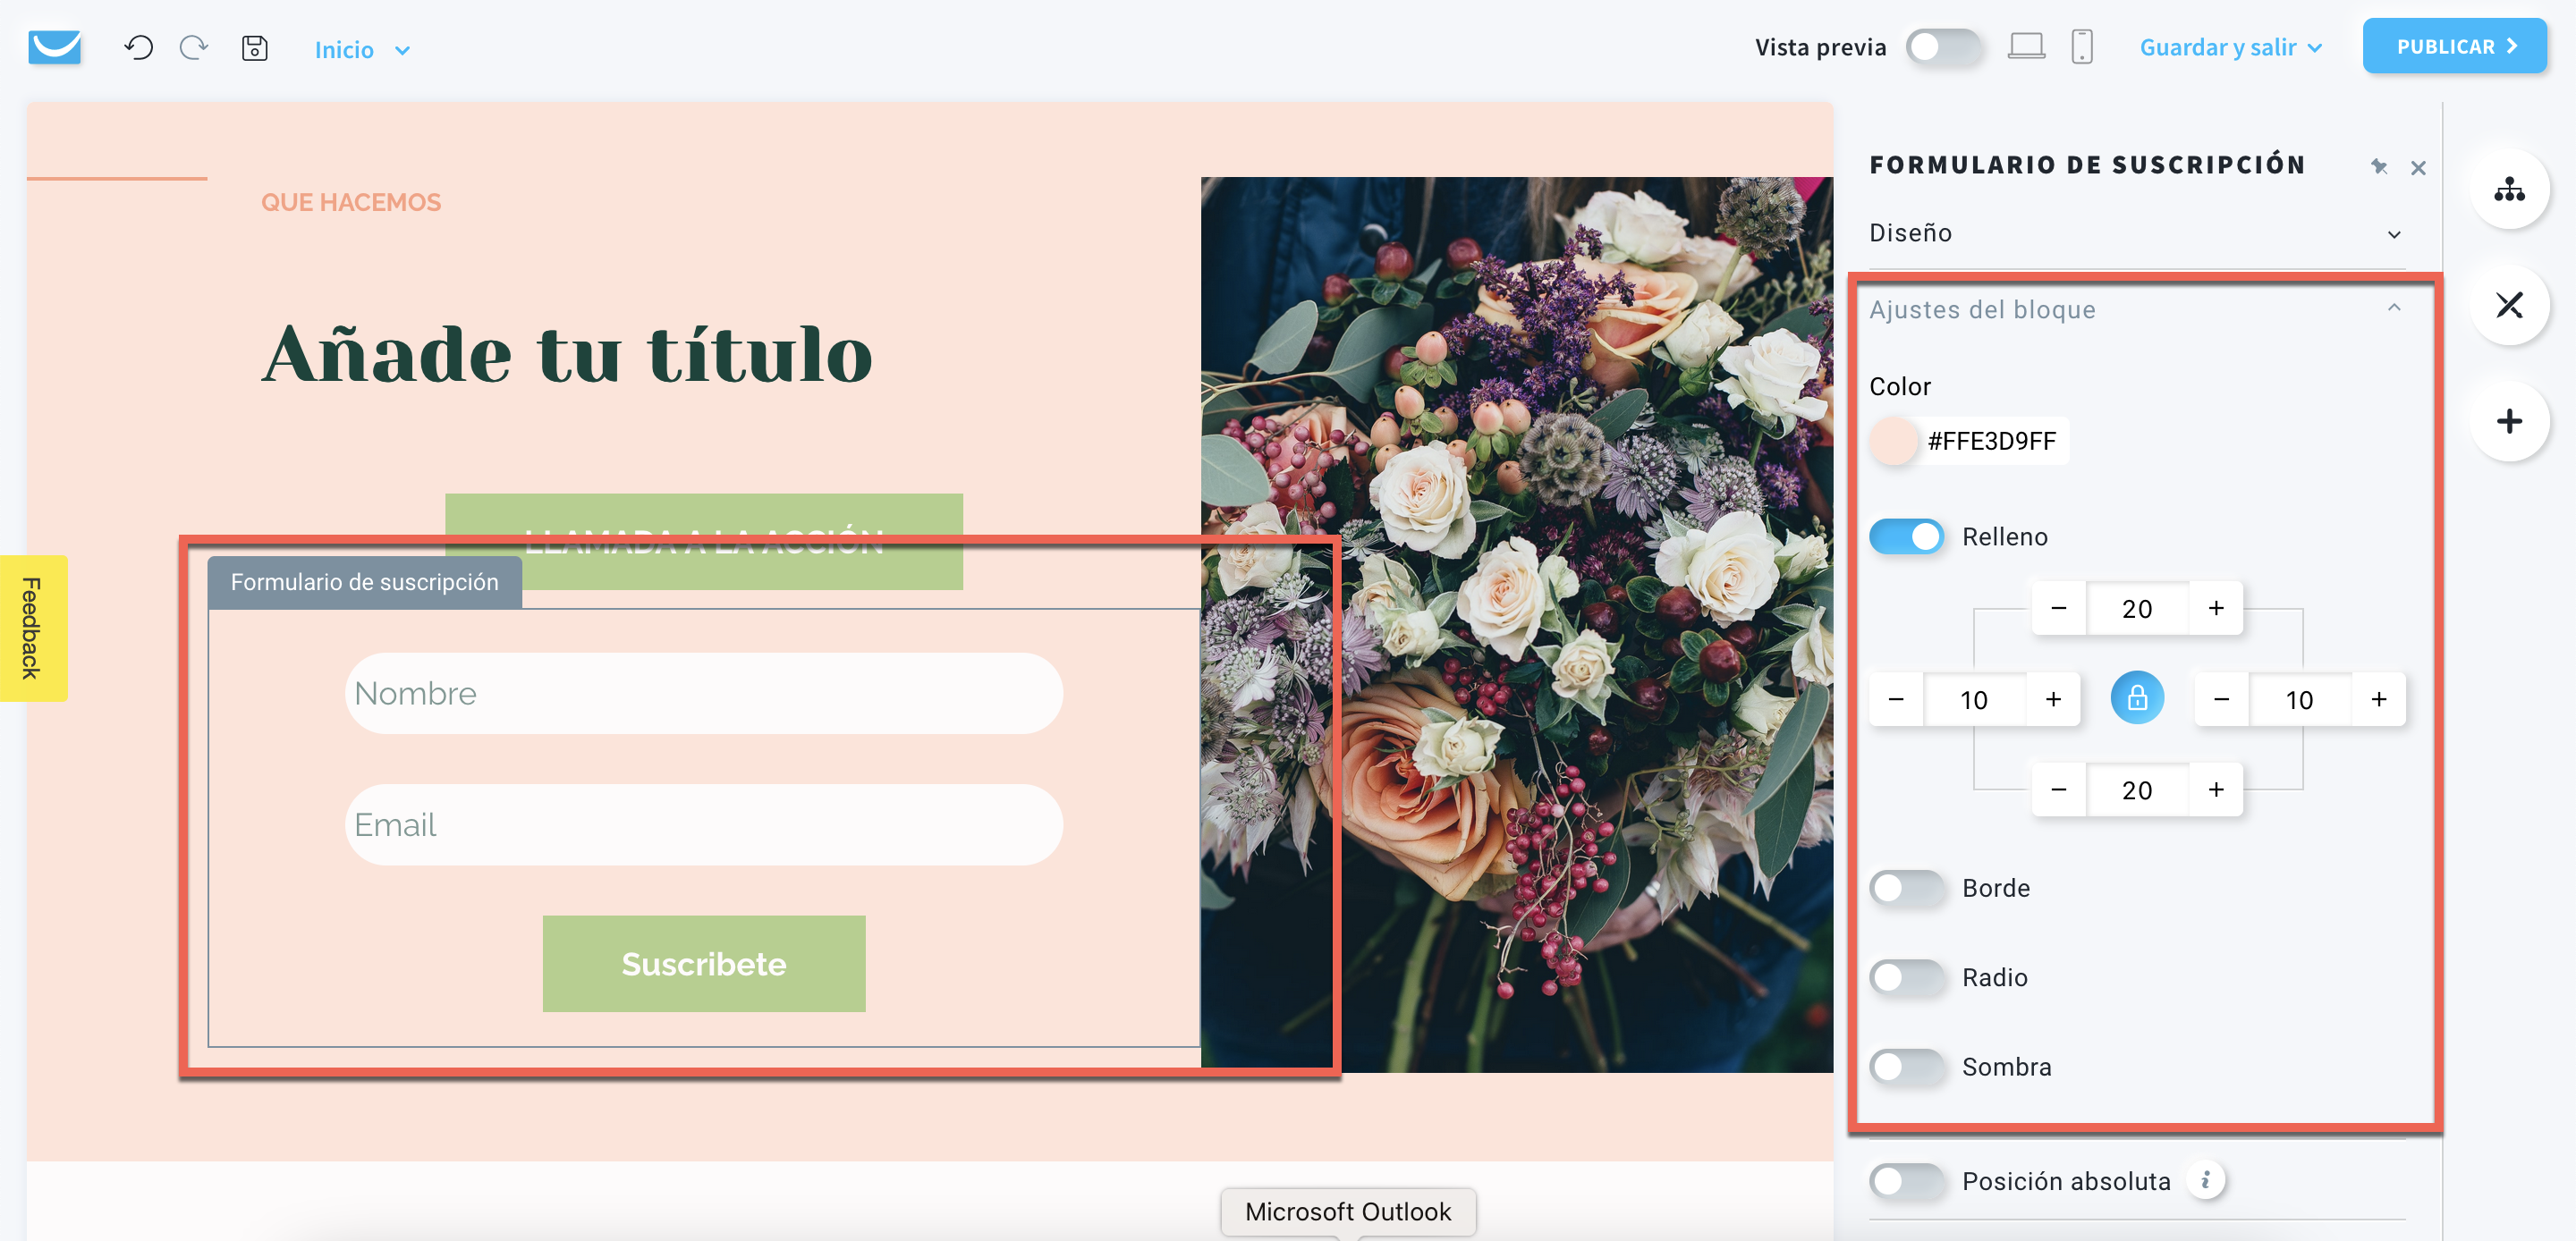
Task: Increase the left padding value
Action: click(x=2052, y=699)
